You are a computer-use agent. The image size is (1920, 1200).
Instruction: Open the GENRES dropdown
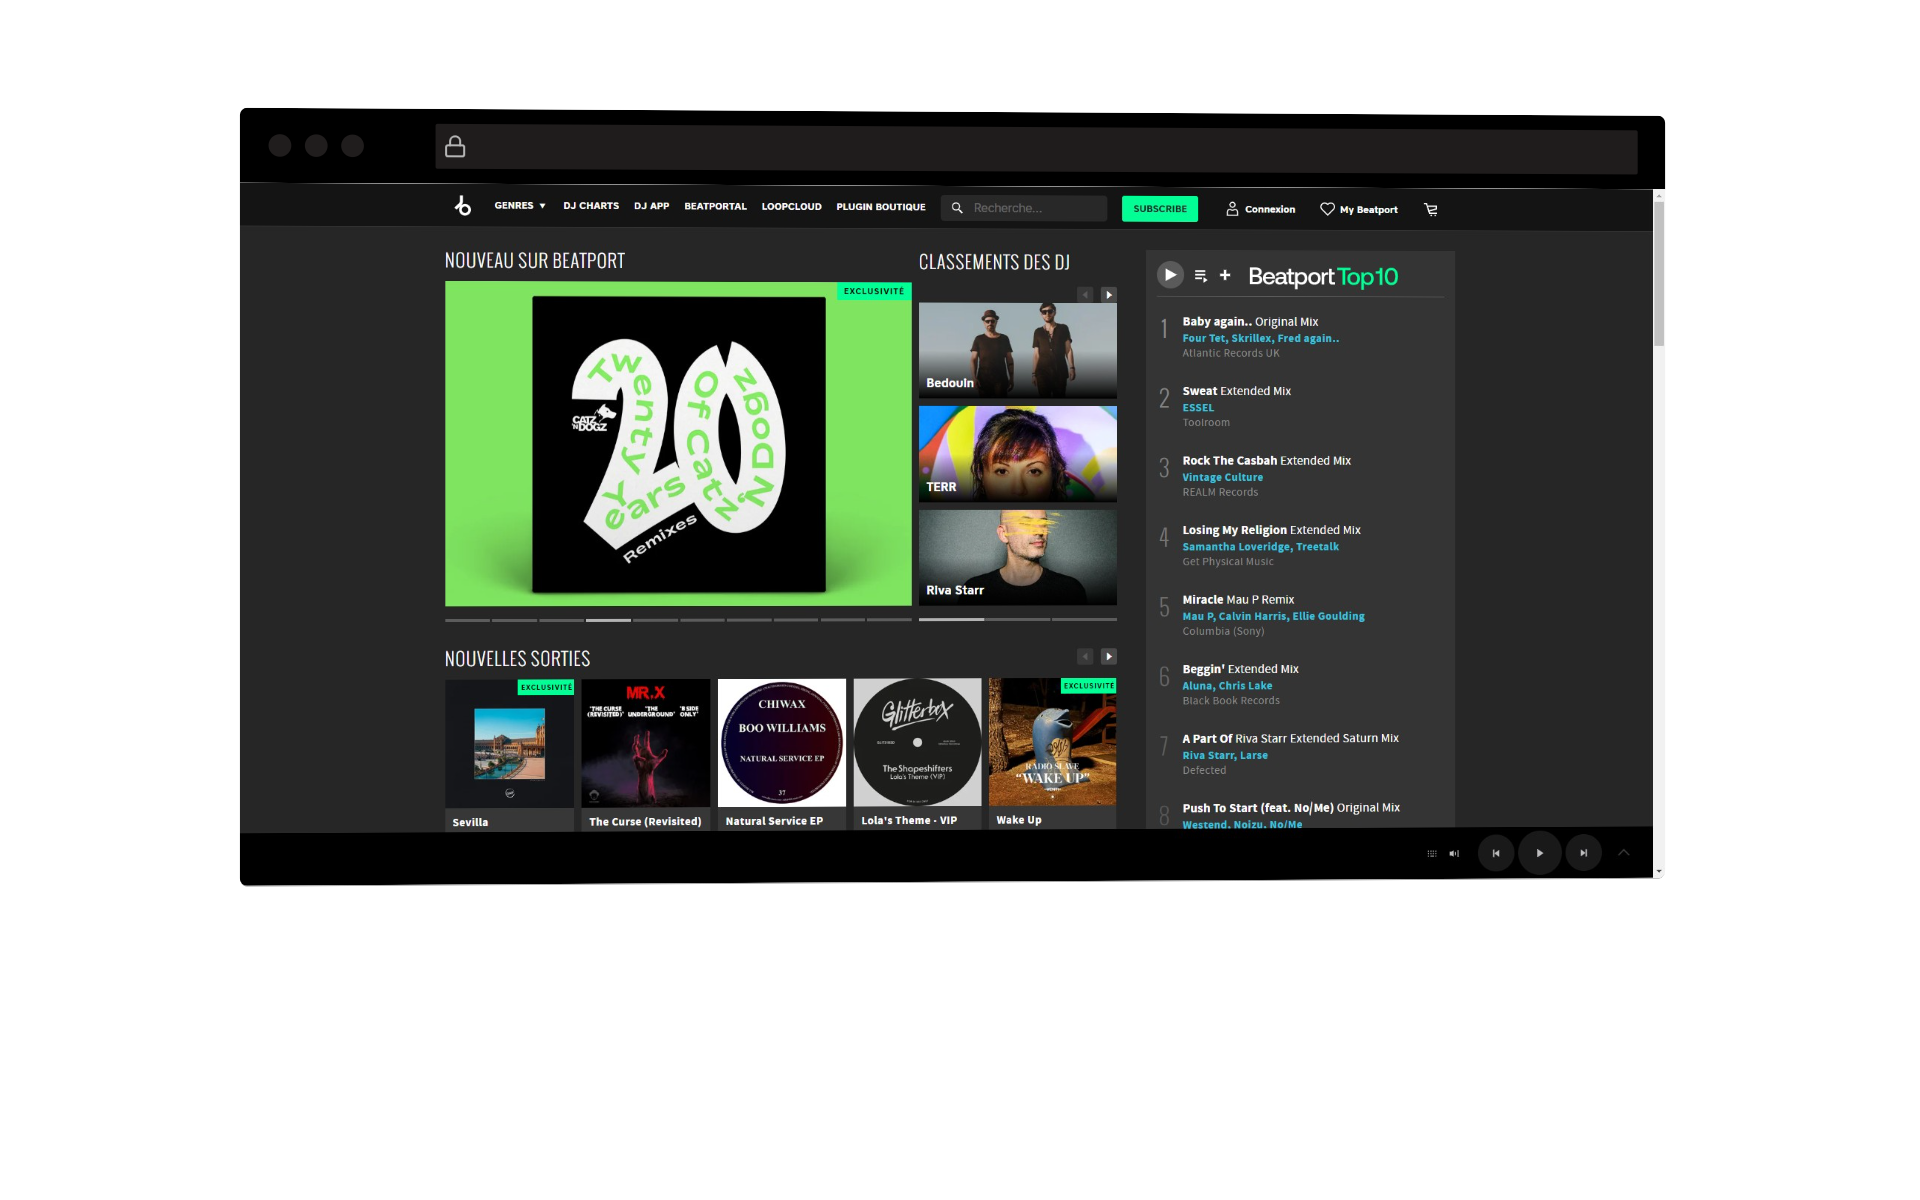tap(519, 206)
